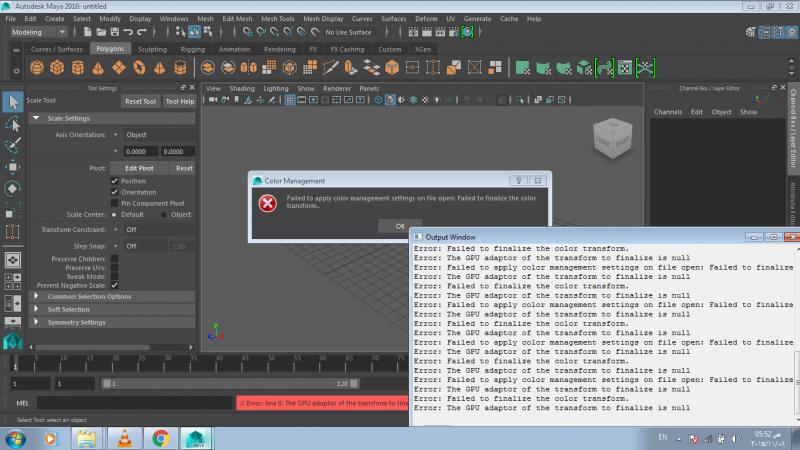Toggle the Position checkbox
The width and height of the screenshot is (800, 450).
click(114, 181)
